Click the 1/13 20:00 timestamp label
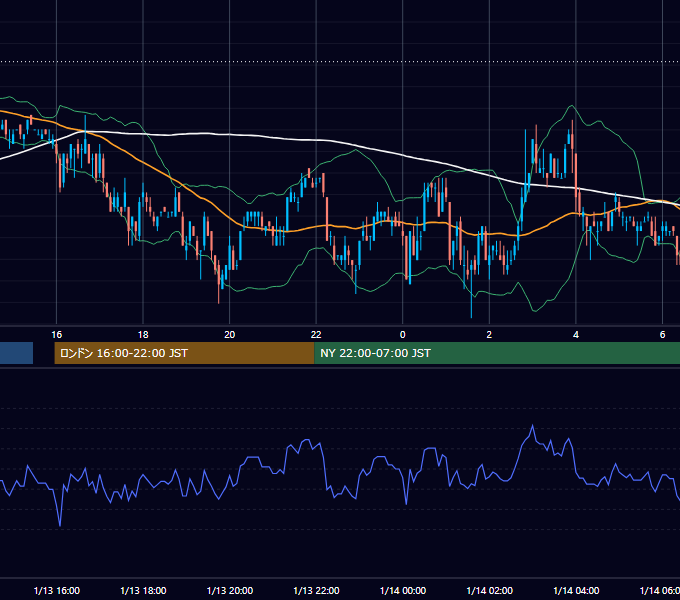This screenshot has width=680, height=600. point(229,590)
